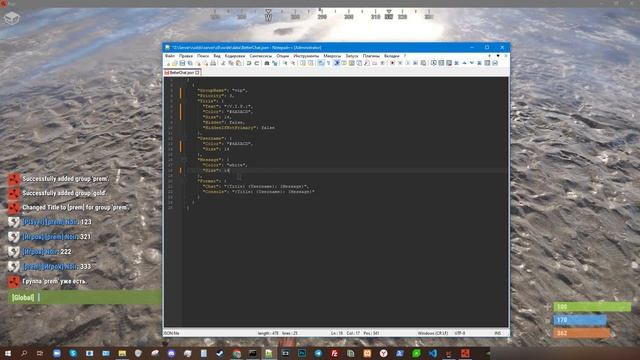Click the "Hidden": false line

224,122
